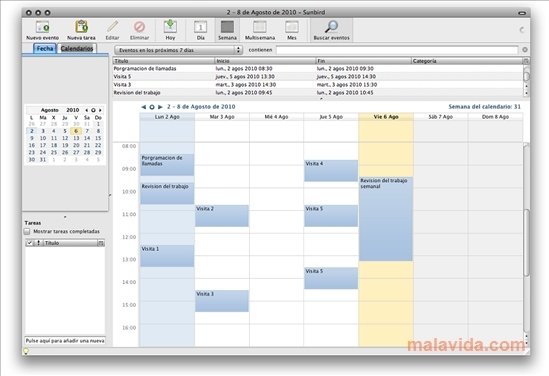
Task: Go to today with Hoy icon
Action: point(170,27)
